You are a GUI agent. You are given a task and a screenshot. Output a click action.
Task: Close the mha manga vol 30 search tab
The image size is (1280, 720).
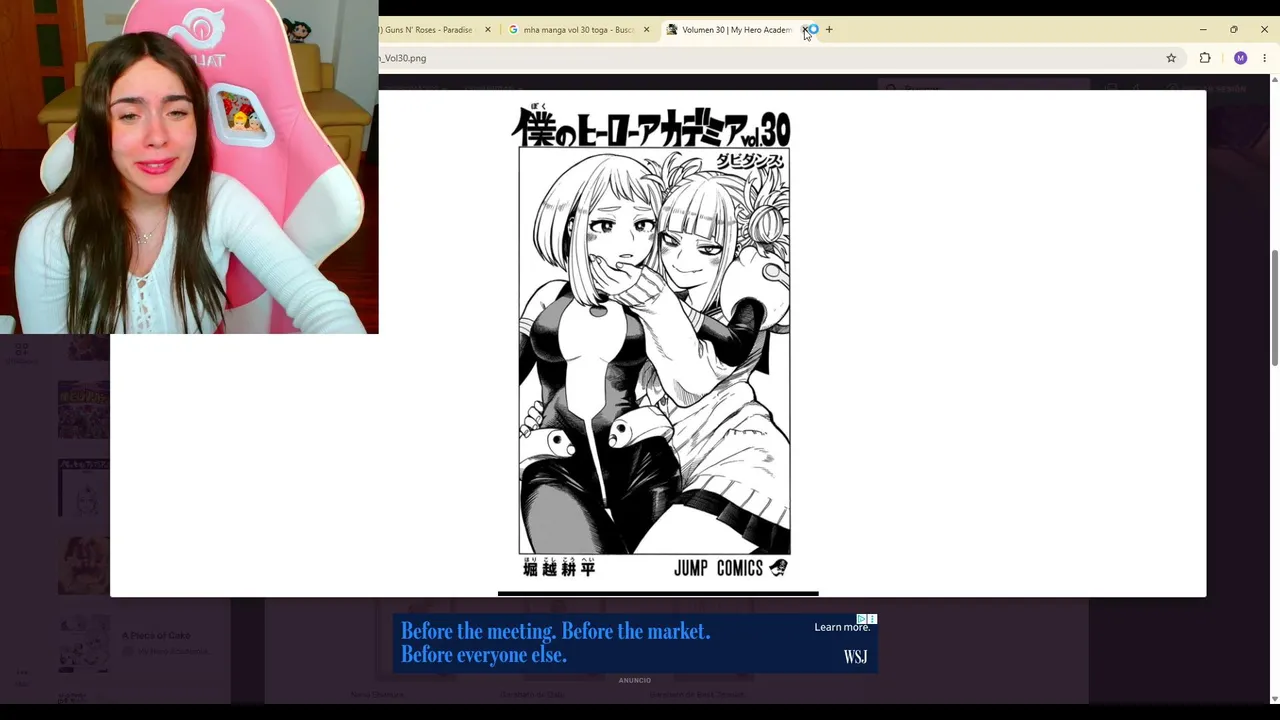click(x=646, y=30)
